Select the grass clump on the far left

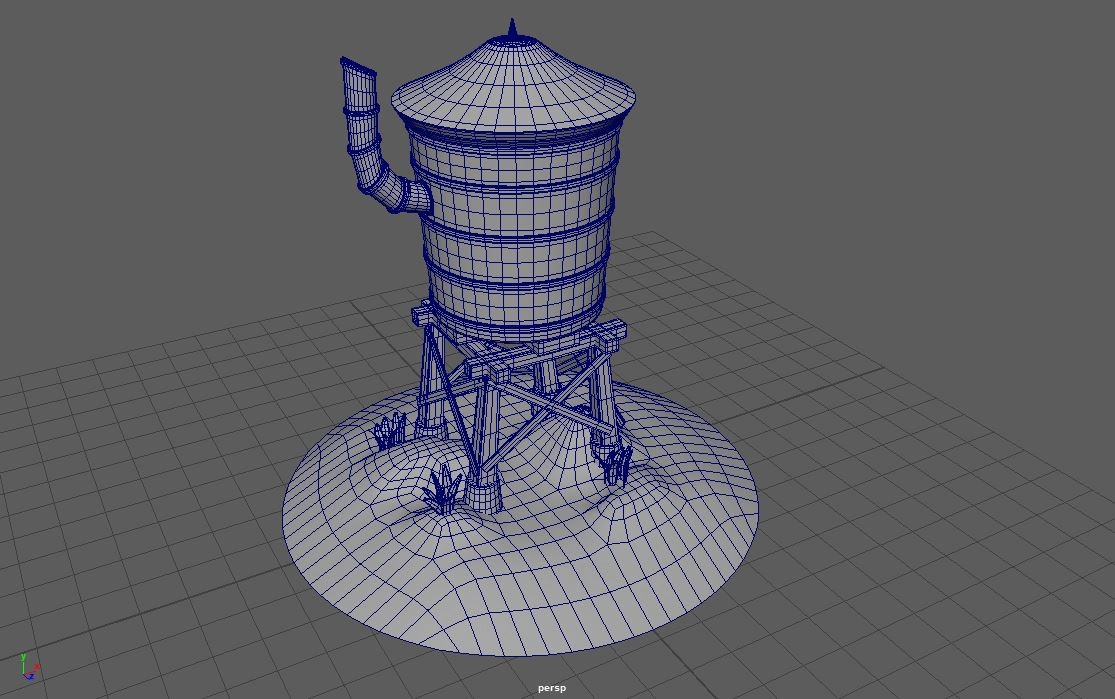pos(390,432)
